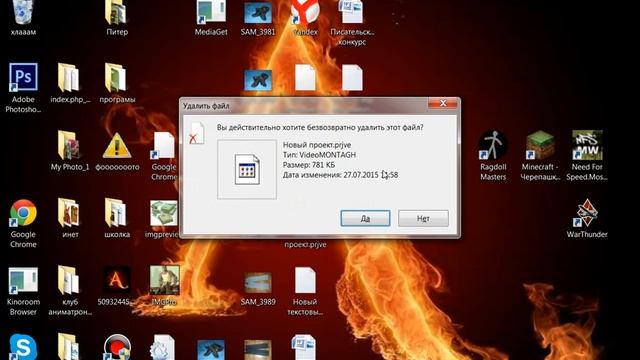The image size is (640, 360).
Task: Click the Дата изменения line in the dialog
Action: tap(340, 175)
